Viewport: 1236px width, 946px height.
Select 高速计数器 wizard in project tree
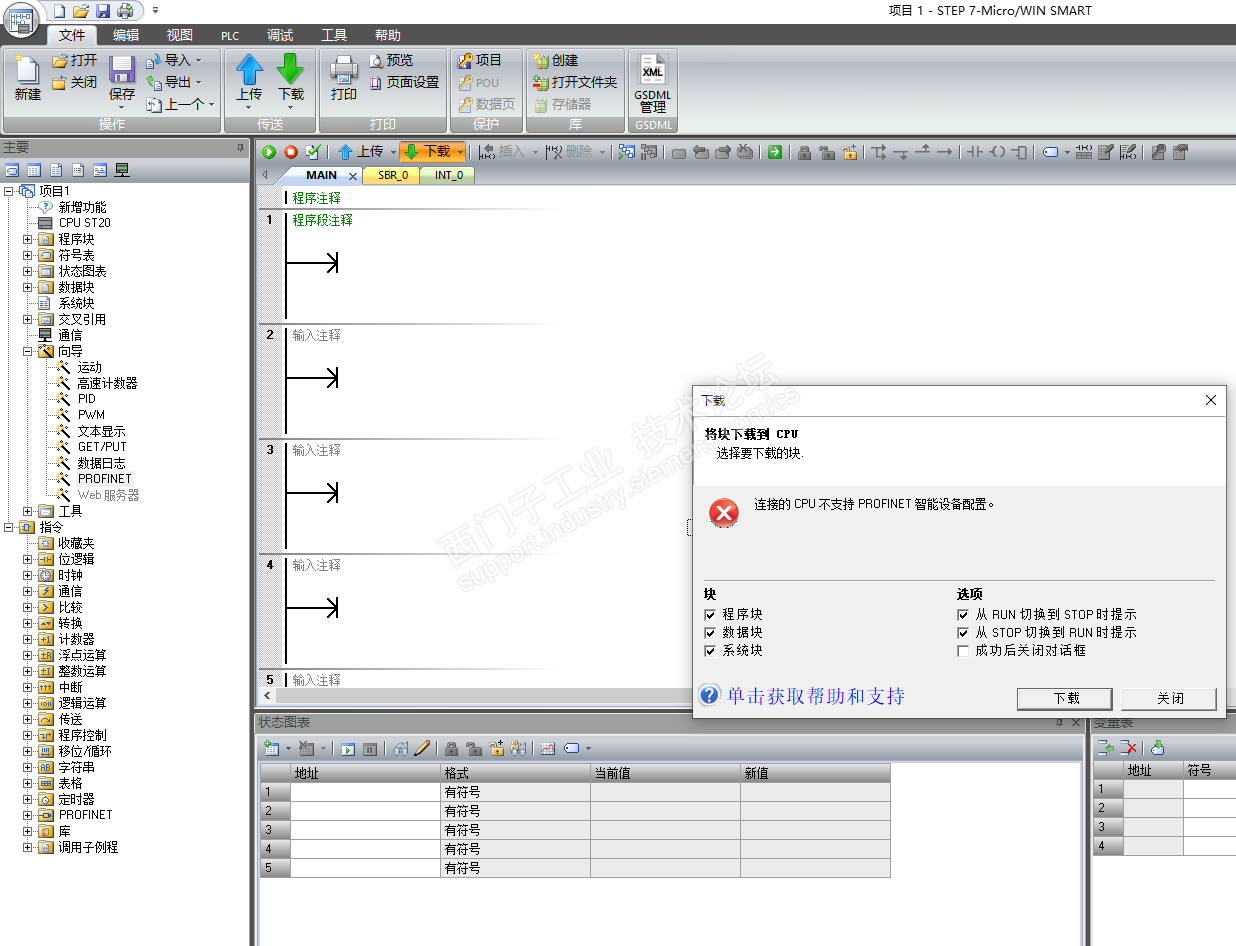107,383
